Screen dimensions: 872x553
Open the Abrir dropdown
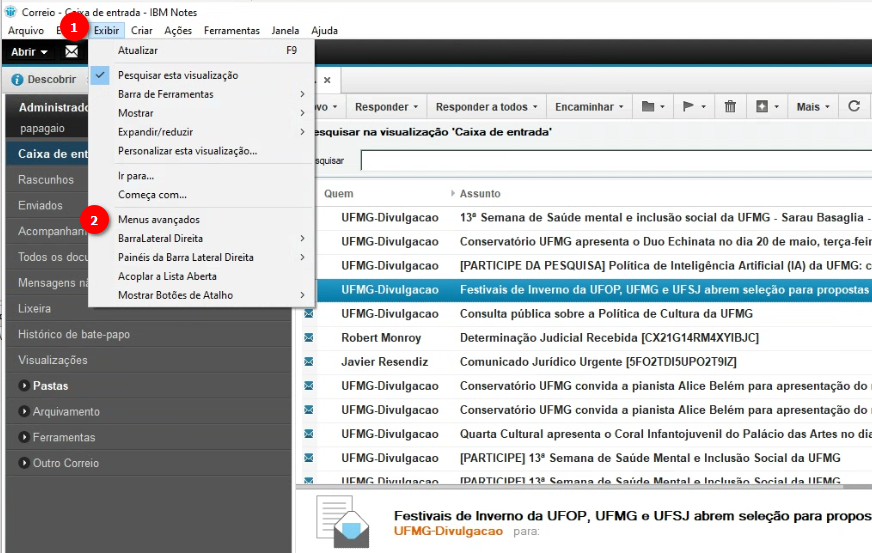(x=29, y=52)
